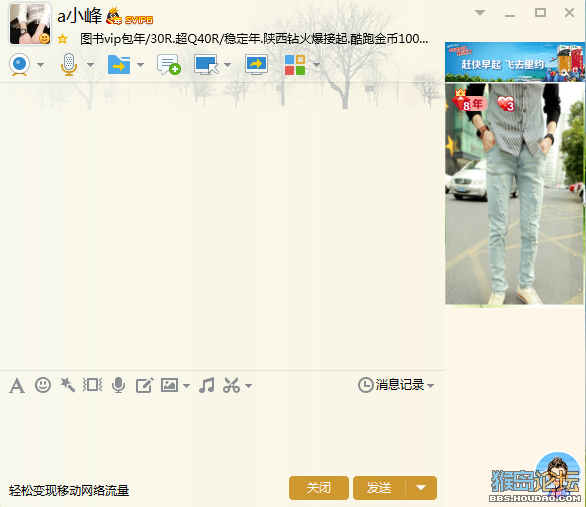Screen dimensions: 586x507
Task: Click the 发送 send button
Action: [x=379, y=488]
